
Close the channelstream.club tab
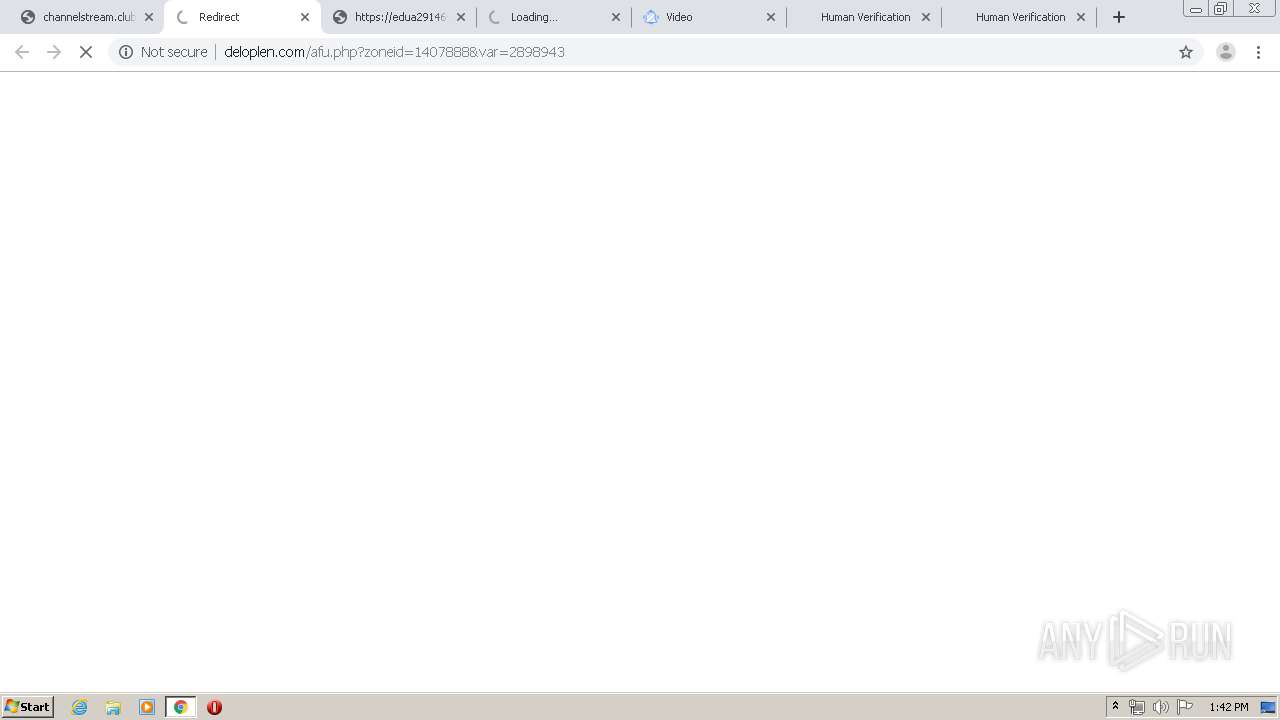(149, 17)
